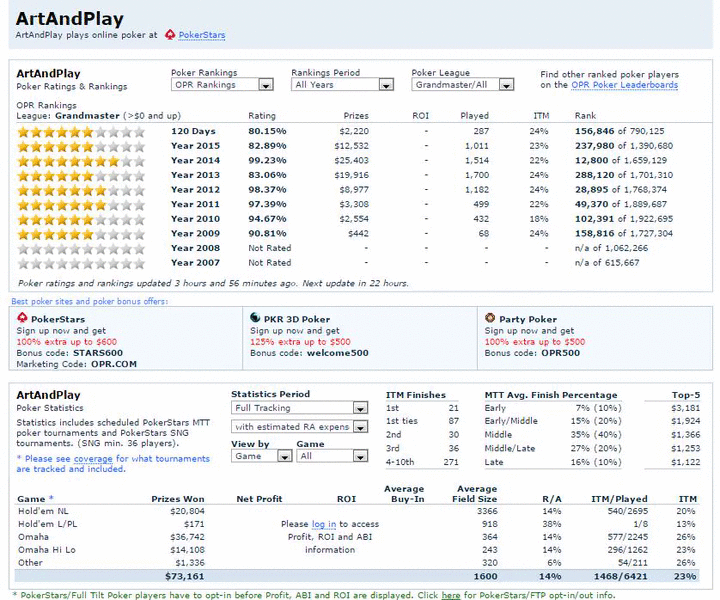Screen dimensions: 720x600
Task: Open the Full Tracking statistics period dropdown
Action: [x=299, y=408]
